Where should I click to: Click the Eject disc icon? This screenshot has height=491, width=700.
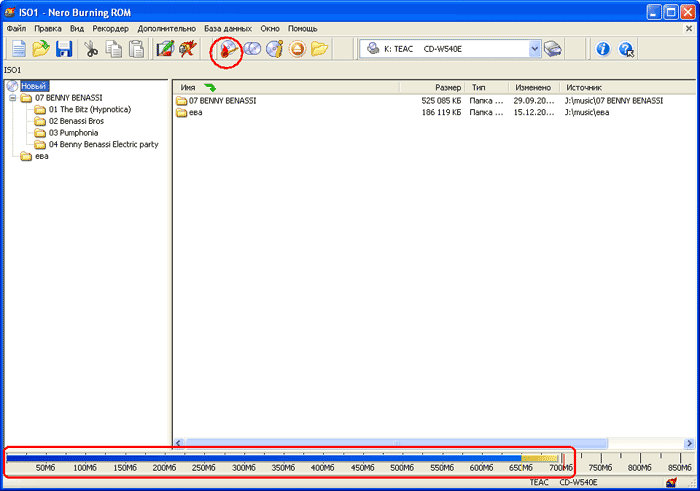[x=297, y=48]
